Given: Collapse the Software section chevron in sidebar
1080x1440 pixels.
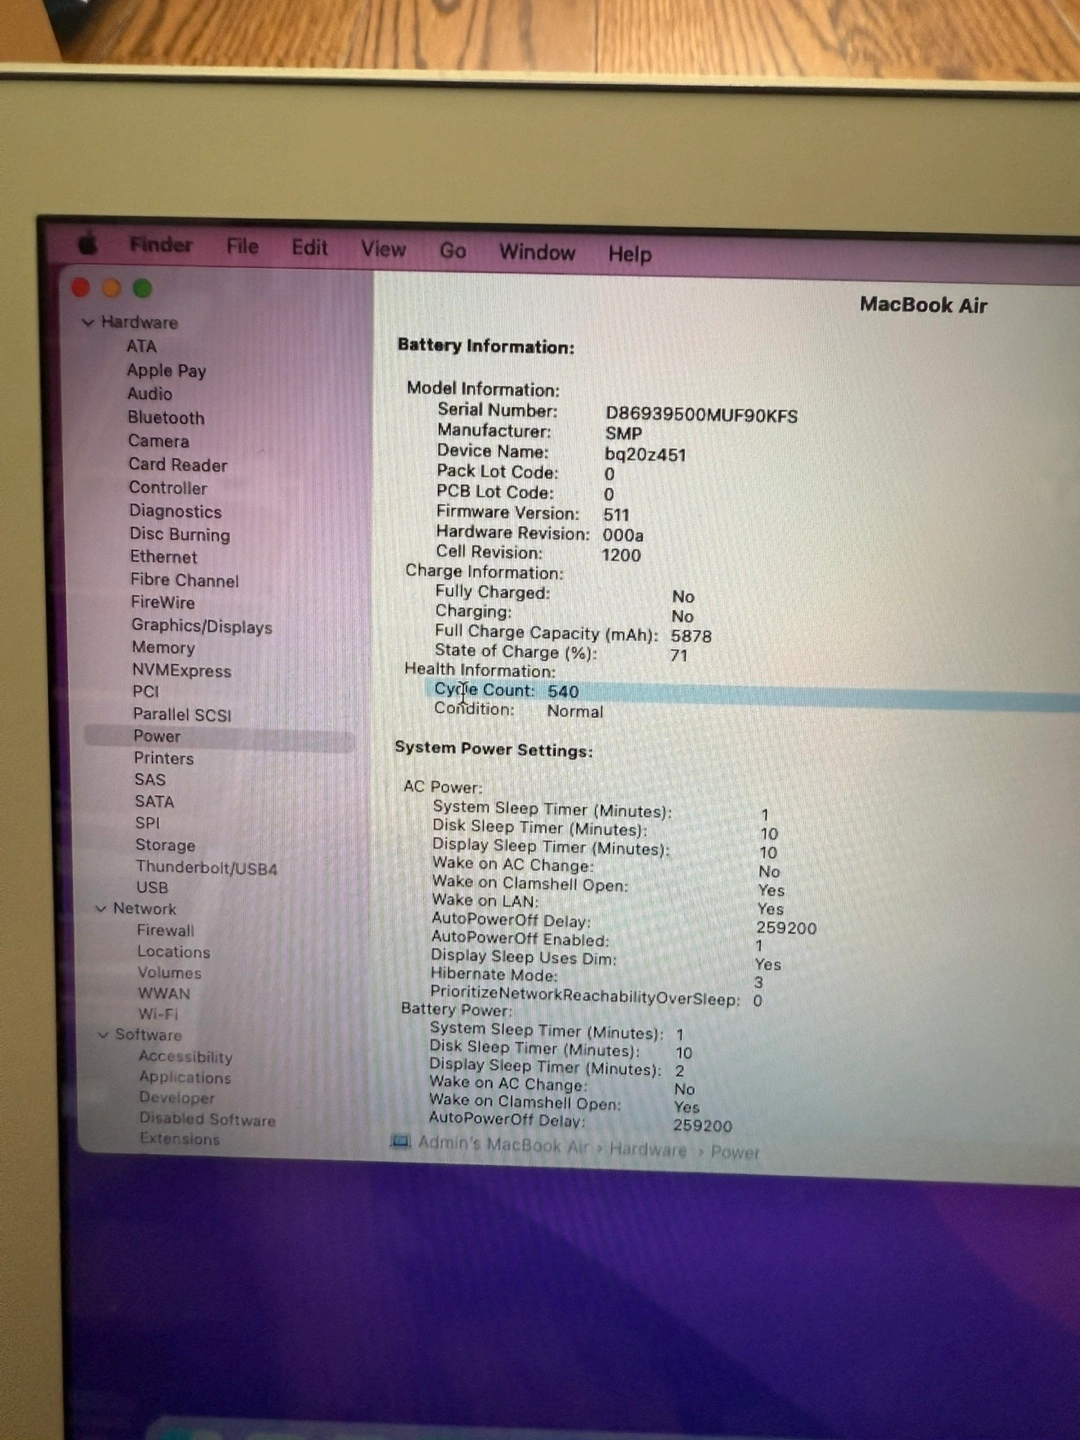Looking at the screenshot, I should (x=103, y=1034).
